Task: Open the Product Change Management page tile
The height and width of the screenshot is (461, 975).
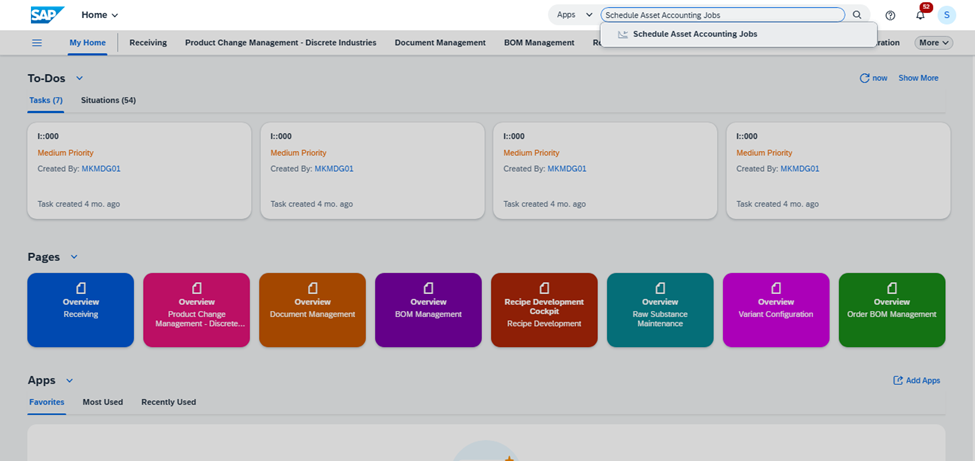Action: 196,310
